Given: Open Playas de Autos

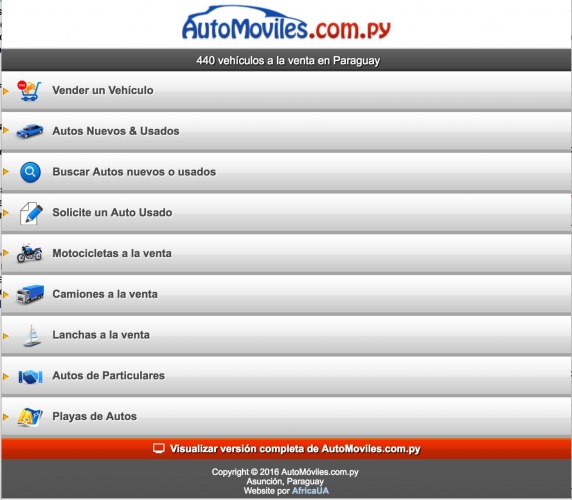Looking at the screenshot, I should (x=286, y=417).
